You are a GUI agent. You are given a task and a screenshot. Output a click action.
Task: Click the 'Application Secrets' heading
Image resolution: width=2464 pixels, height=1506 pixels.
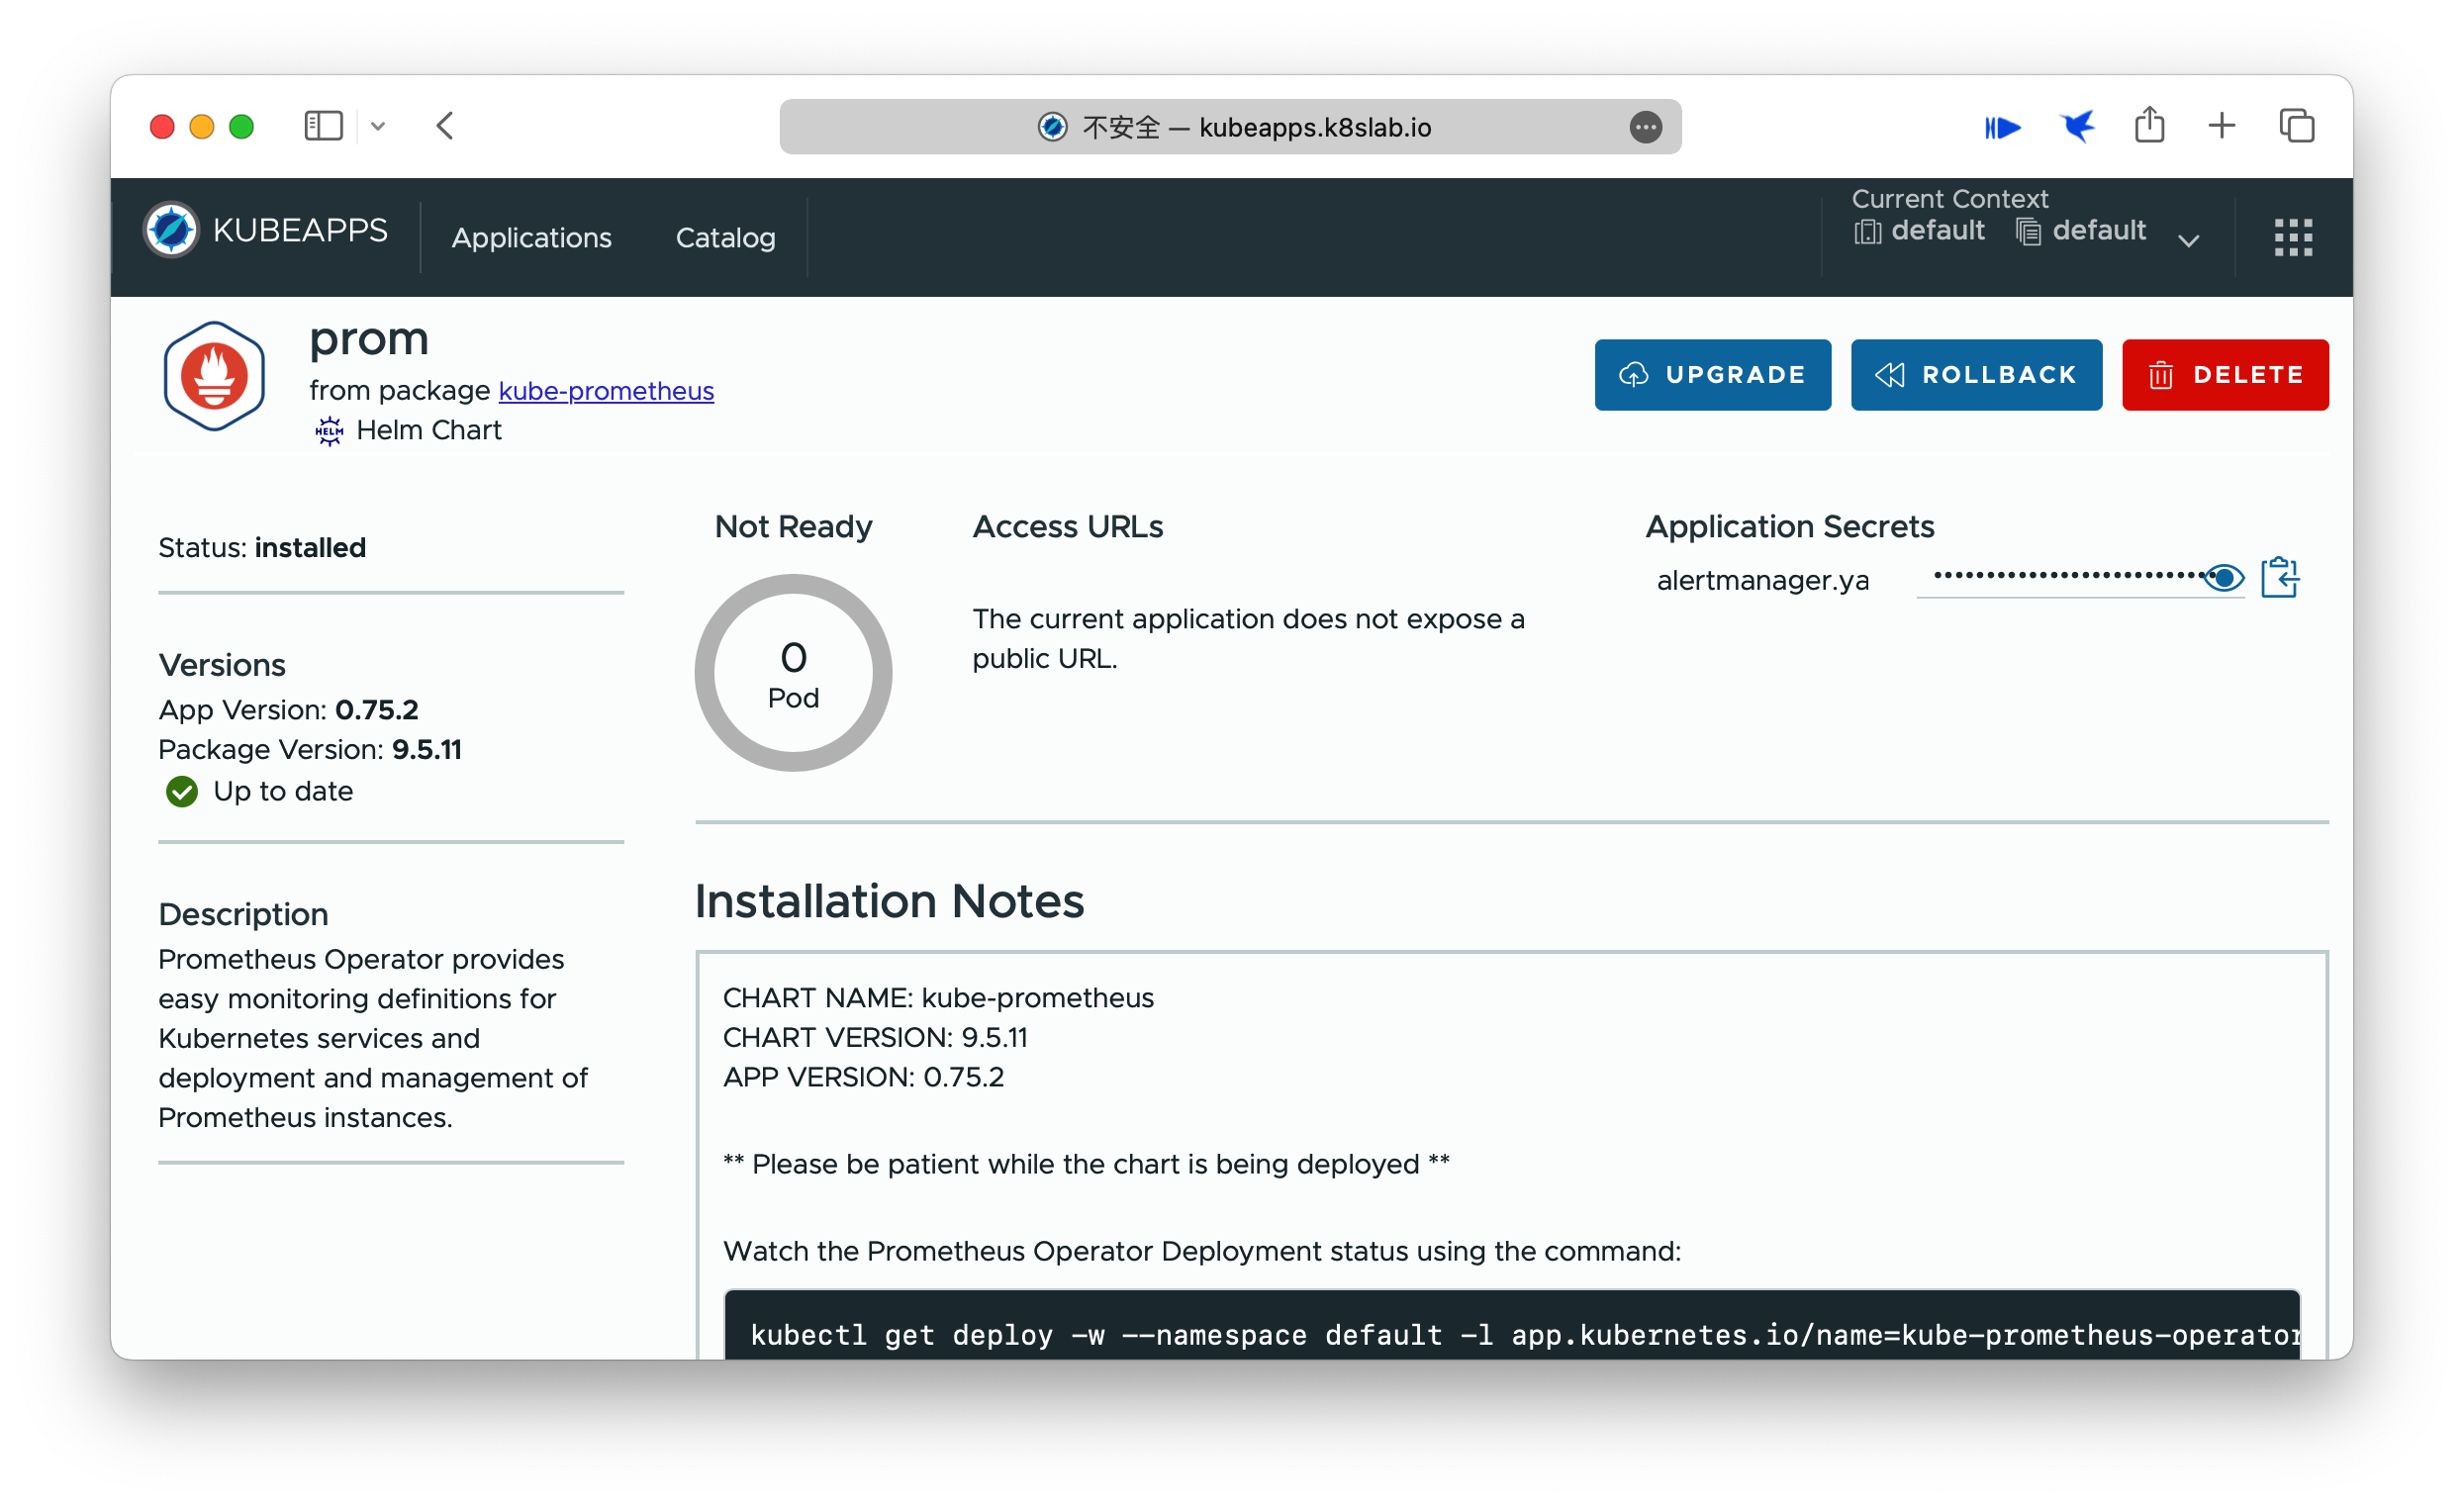1790,527
